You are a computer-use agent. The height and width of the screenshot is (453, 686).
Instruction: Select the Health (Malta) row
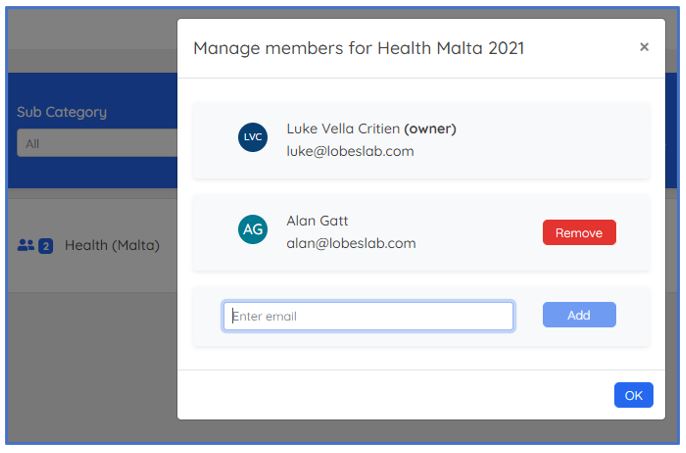tap(112, 245)
